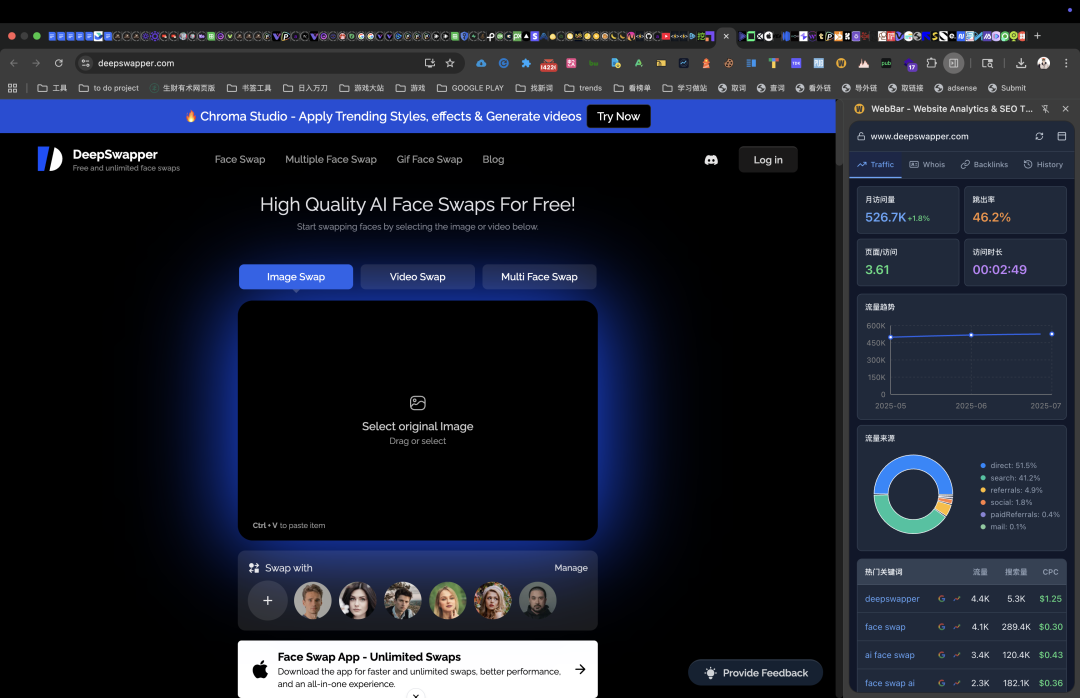Click the WebBar W extension icon in toolbar
The width and height of the screenshot is (1080, 698).
(841, 63)
